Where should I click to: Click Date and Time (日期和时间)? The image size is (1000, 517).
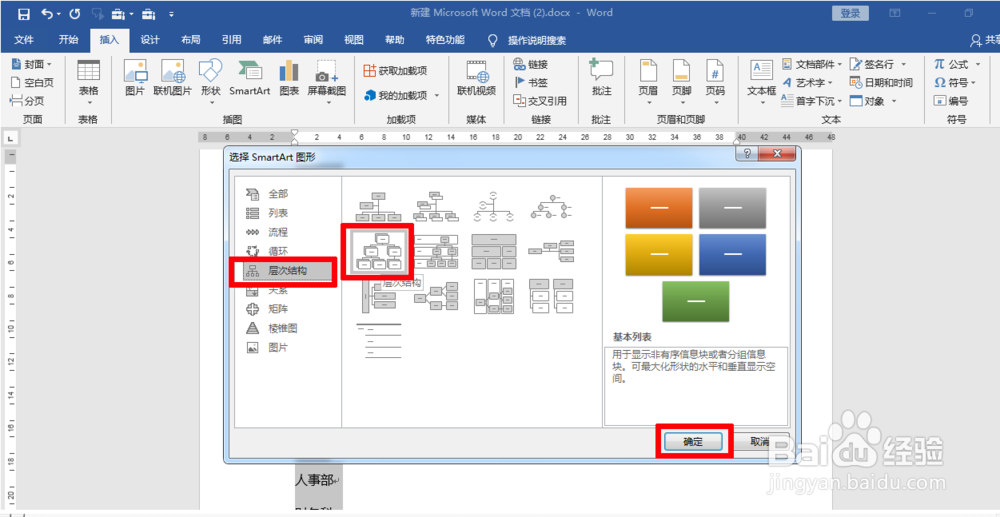pyautogui.click(x=881, y=83)
